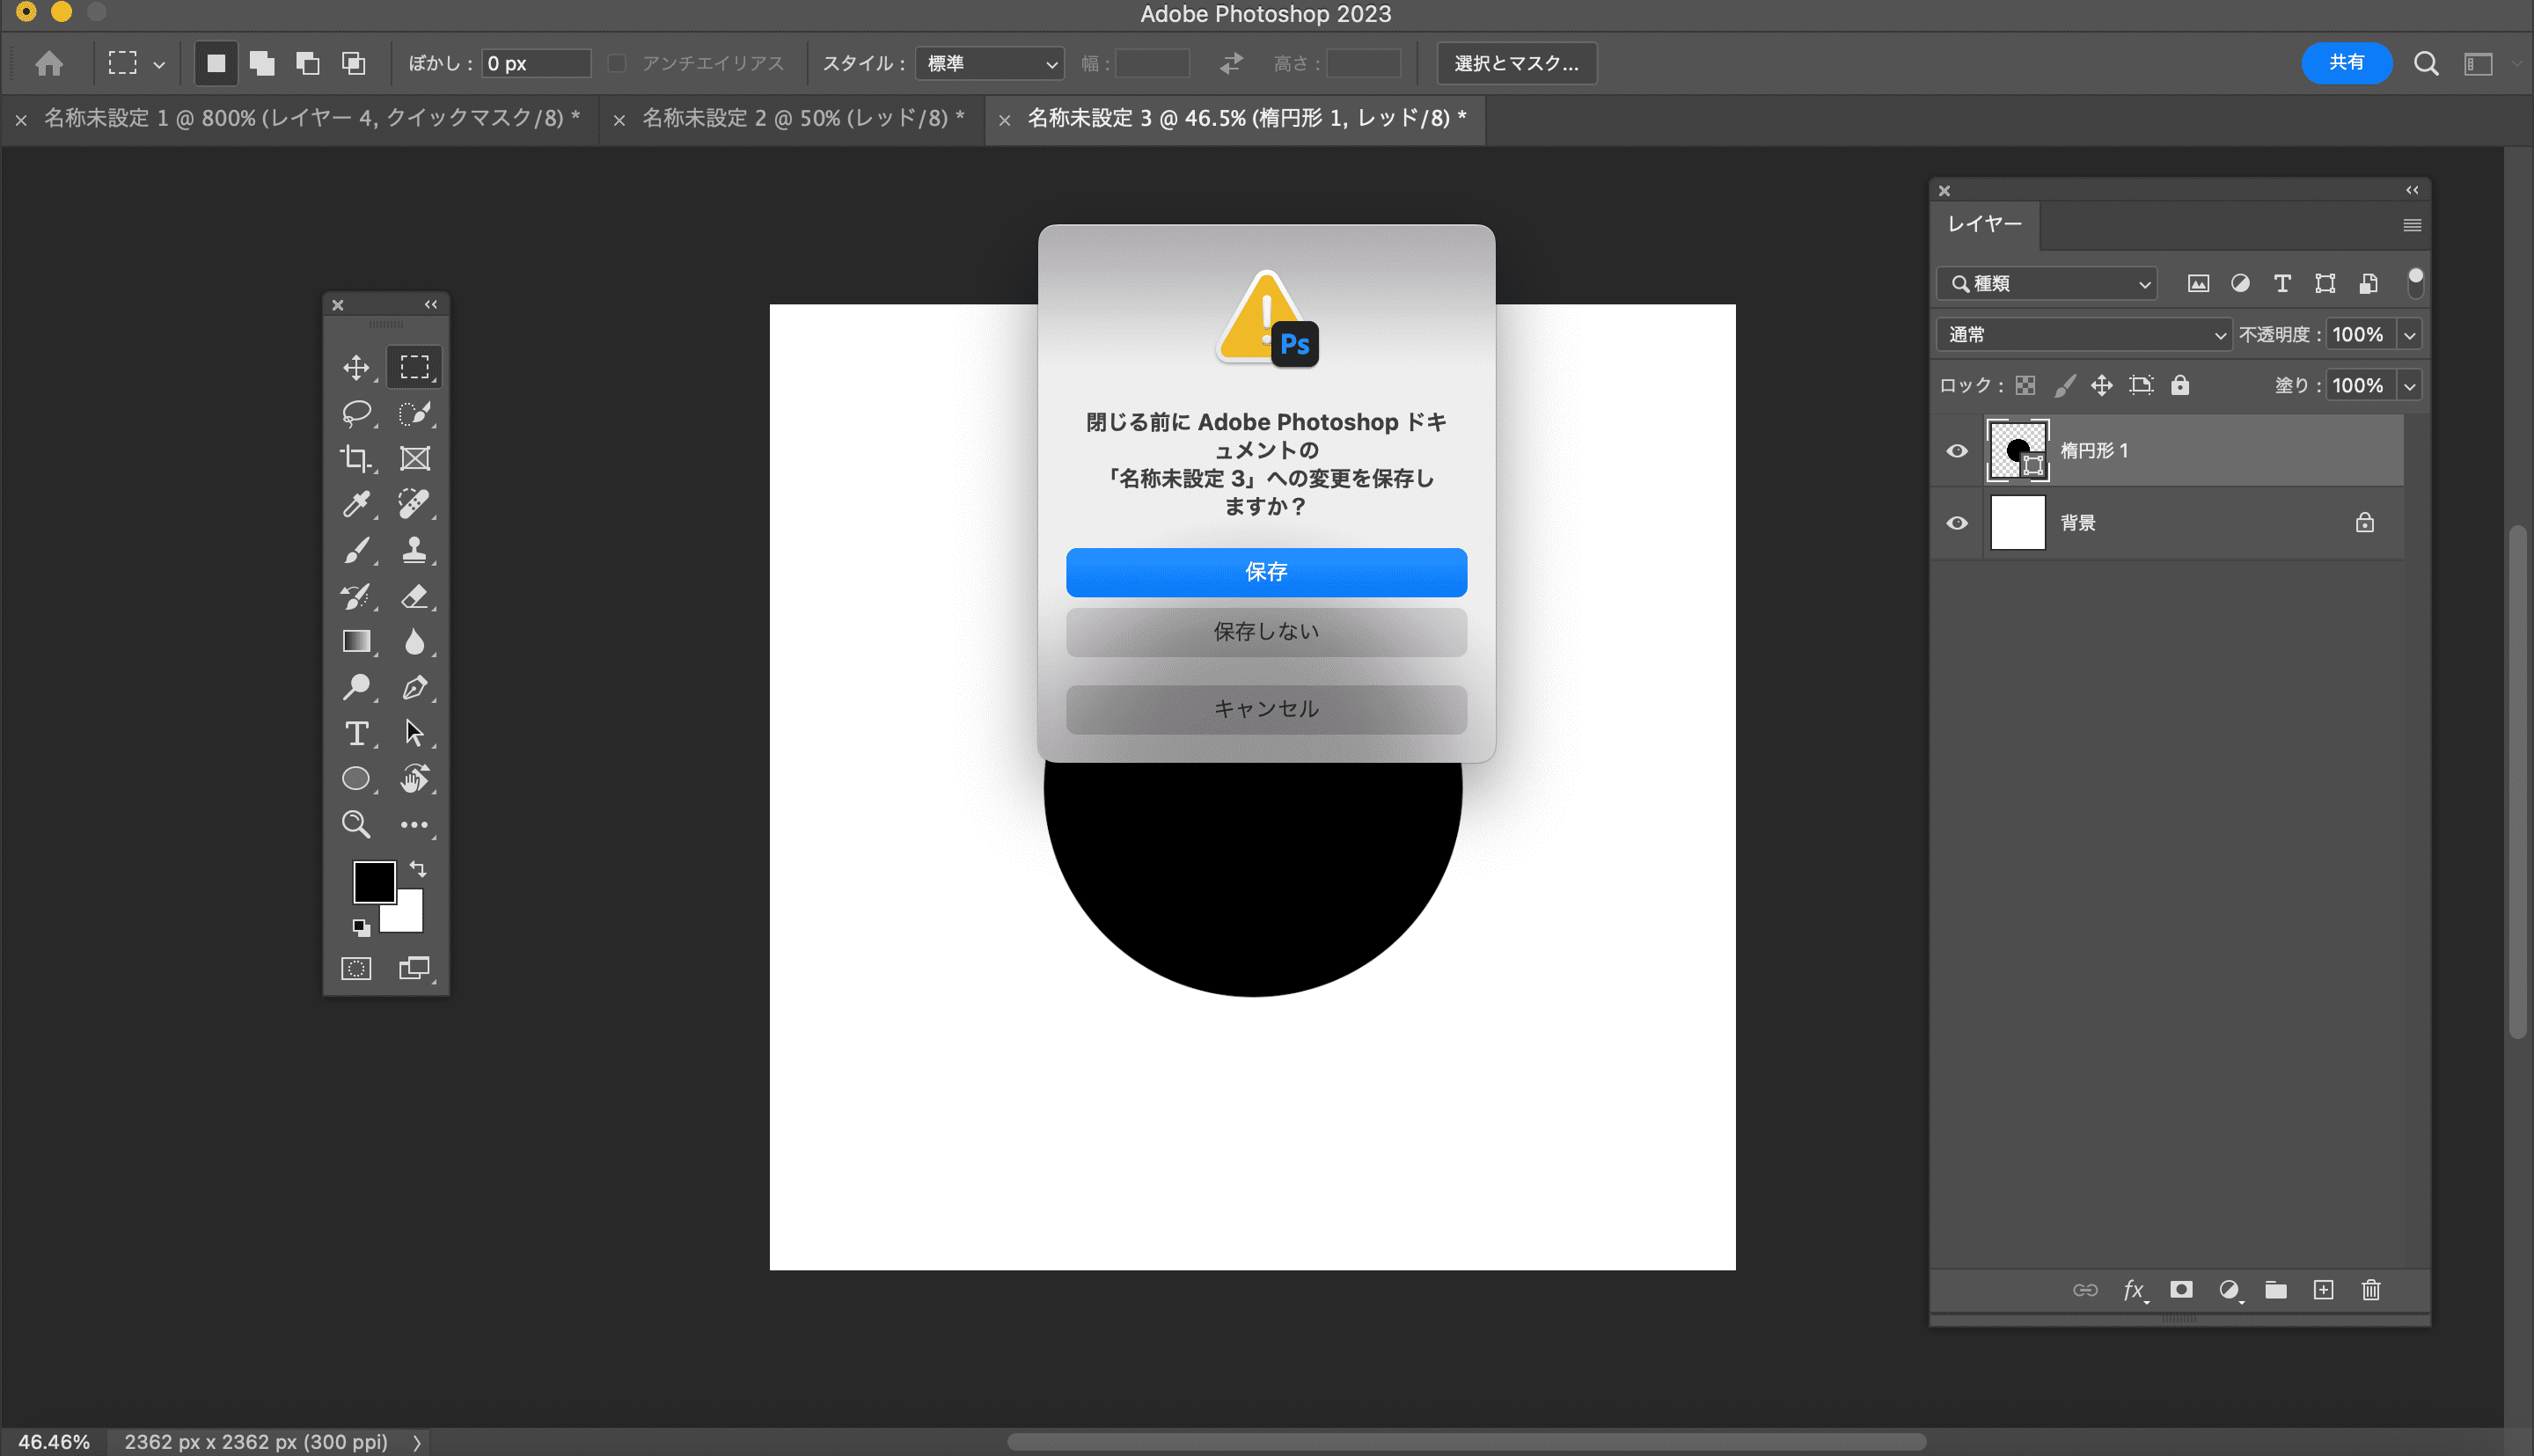This screenshot has width=2534, height=1456.
Task: Click the Home icon in options bar
Action: (x=49, y=63)
